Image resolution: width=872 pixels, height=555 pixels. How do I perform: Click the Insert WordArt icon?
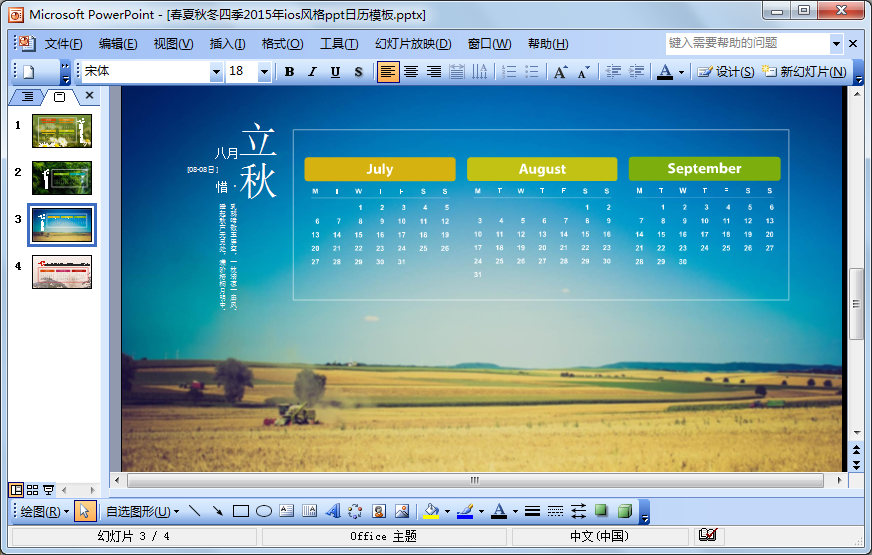333,511
